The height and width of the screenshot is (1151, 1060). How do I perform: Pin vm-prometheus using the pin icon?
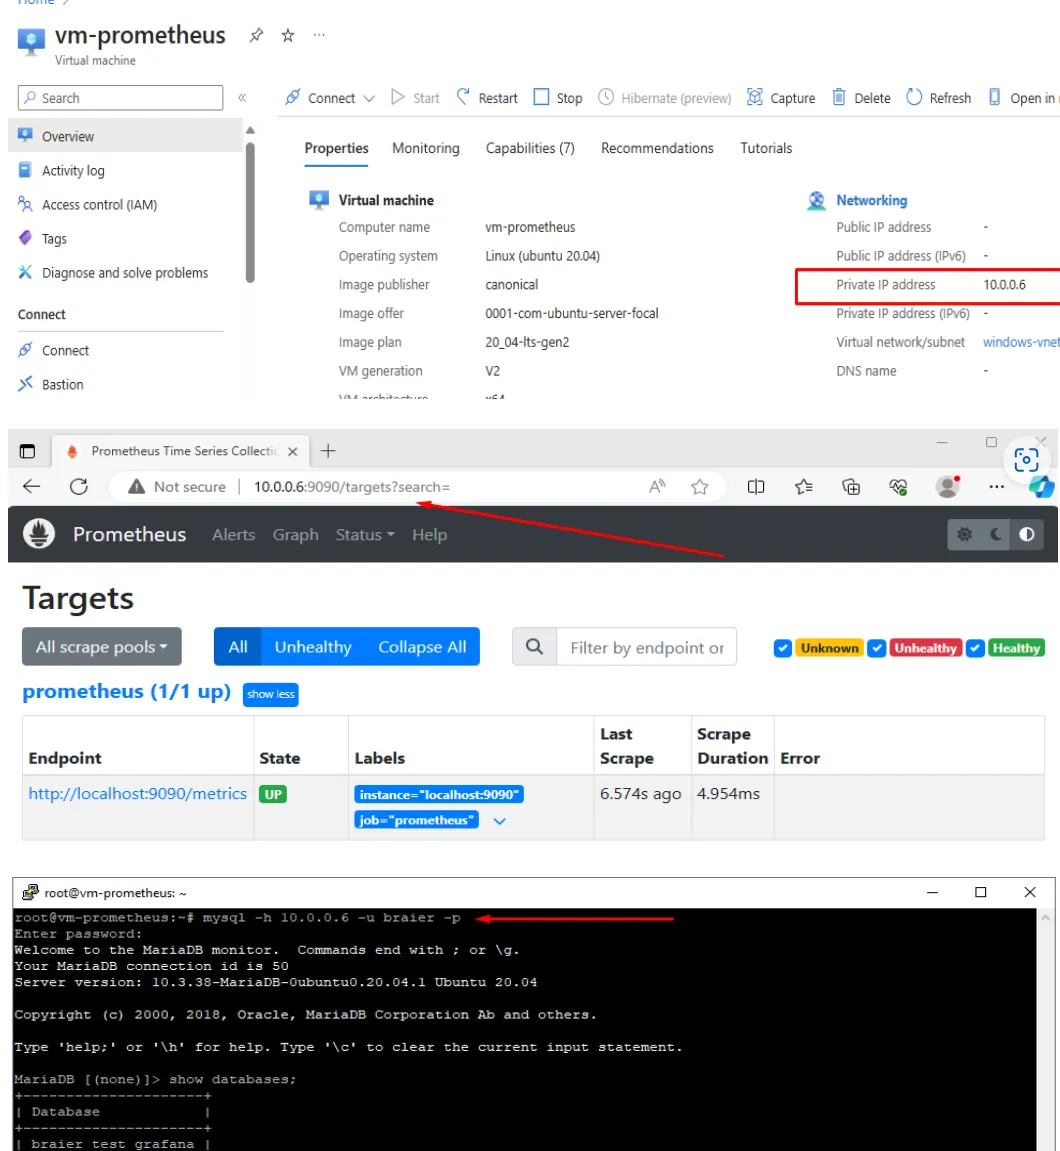(256, 34)
